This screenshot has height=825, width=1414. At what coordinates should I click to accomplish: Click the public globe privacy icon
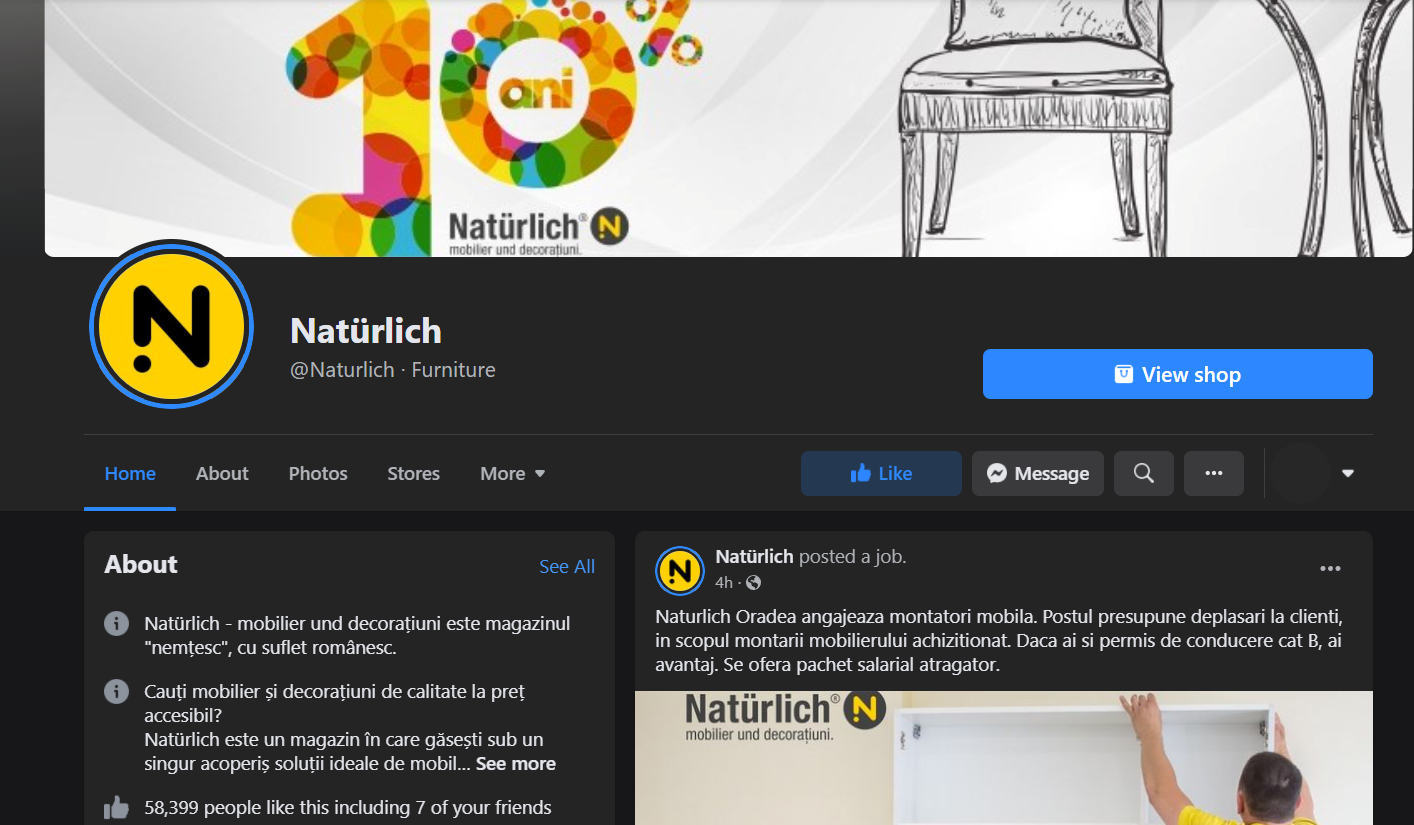click(754, 583)
